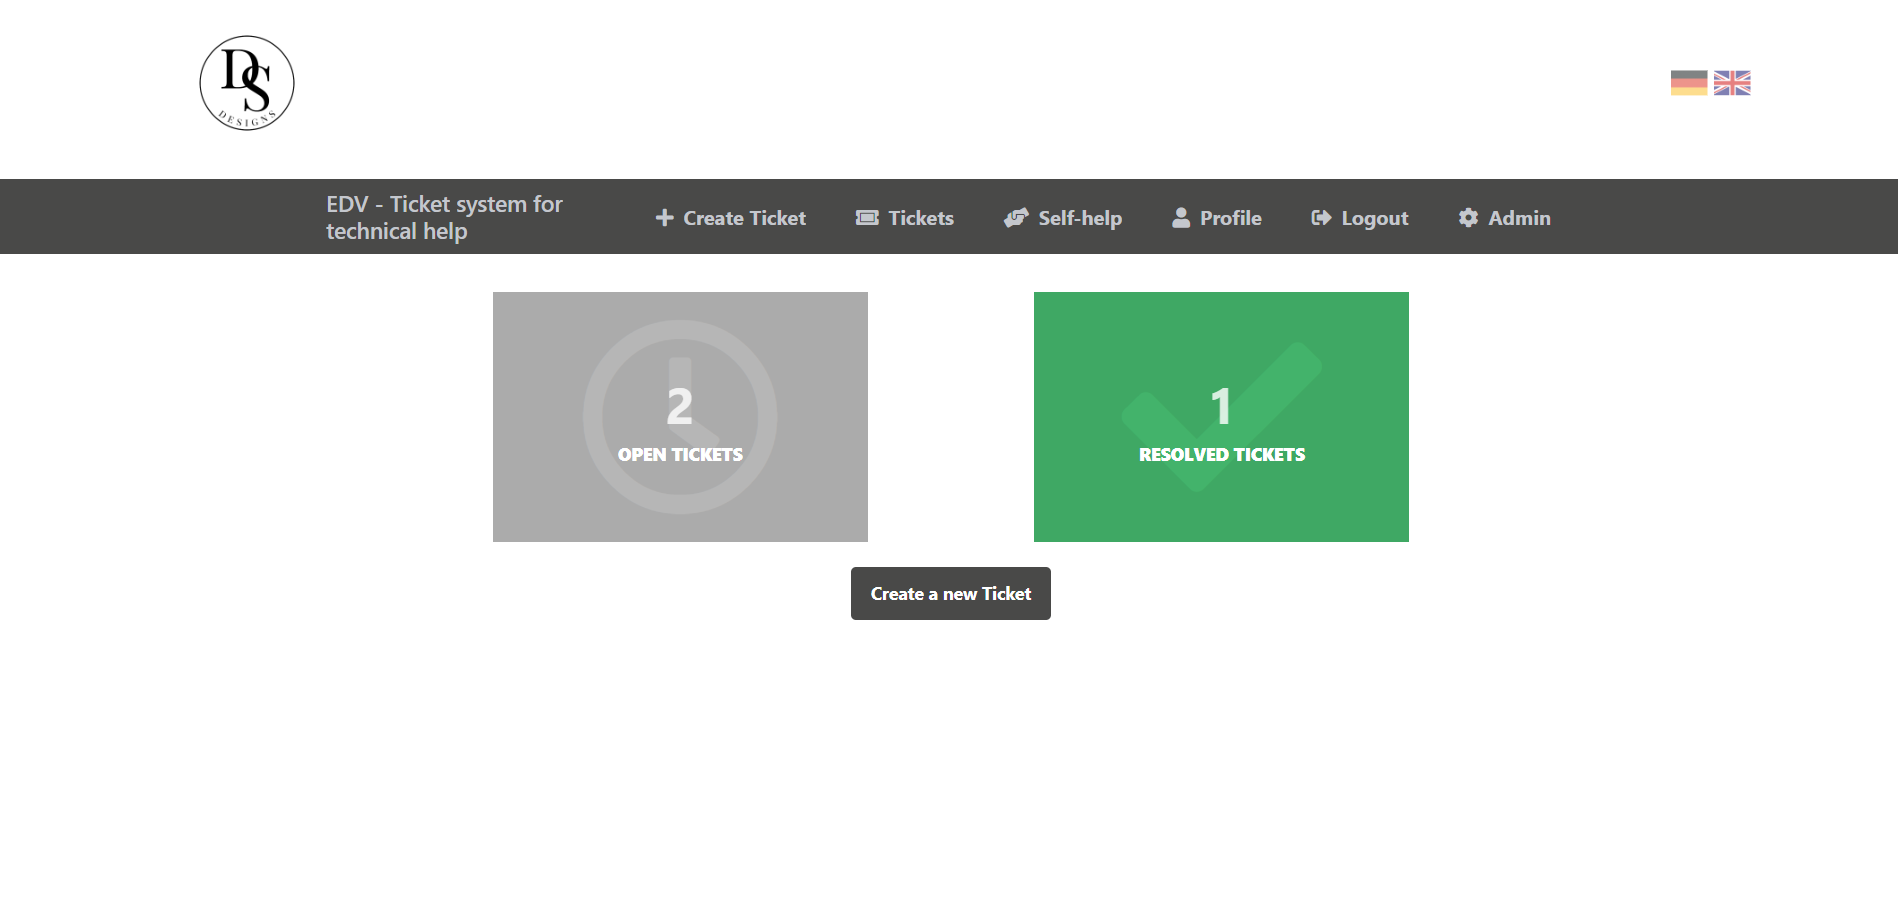Open the Profile page
The width and height of the screenshot is (1898, 905).
click(x=1231, y=218)
